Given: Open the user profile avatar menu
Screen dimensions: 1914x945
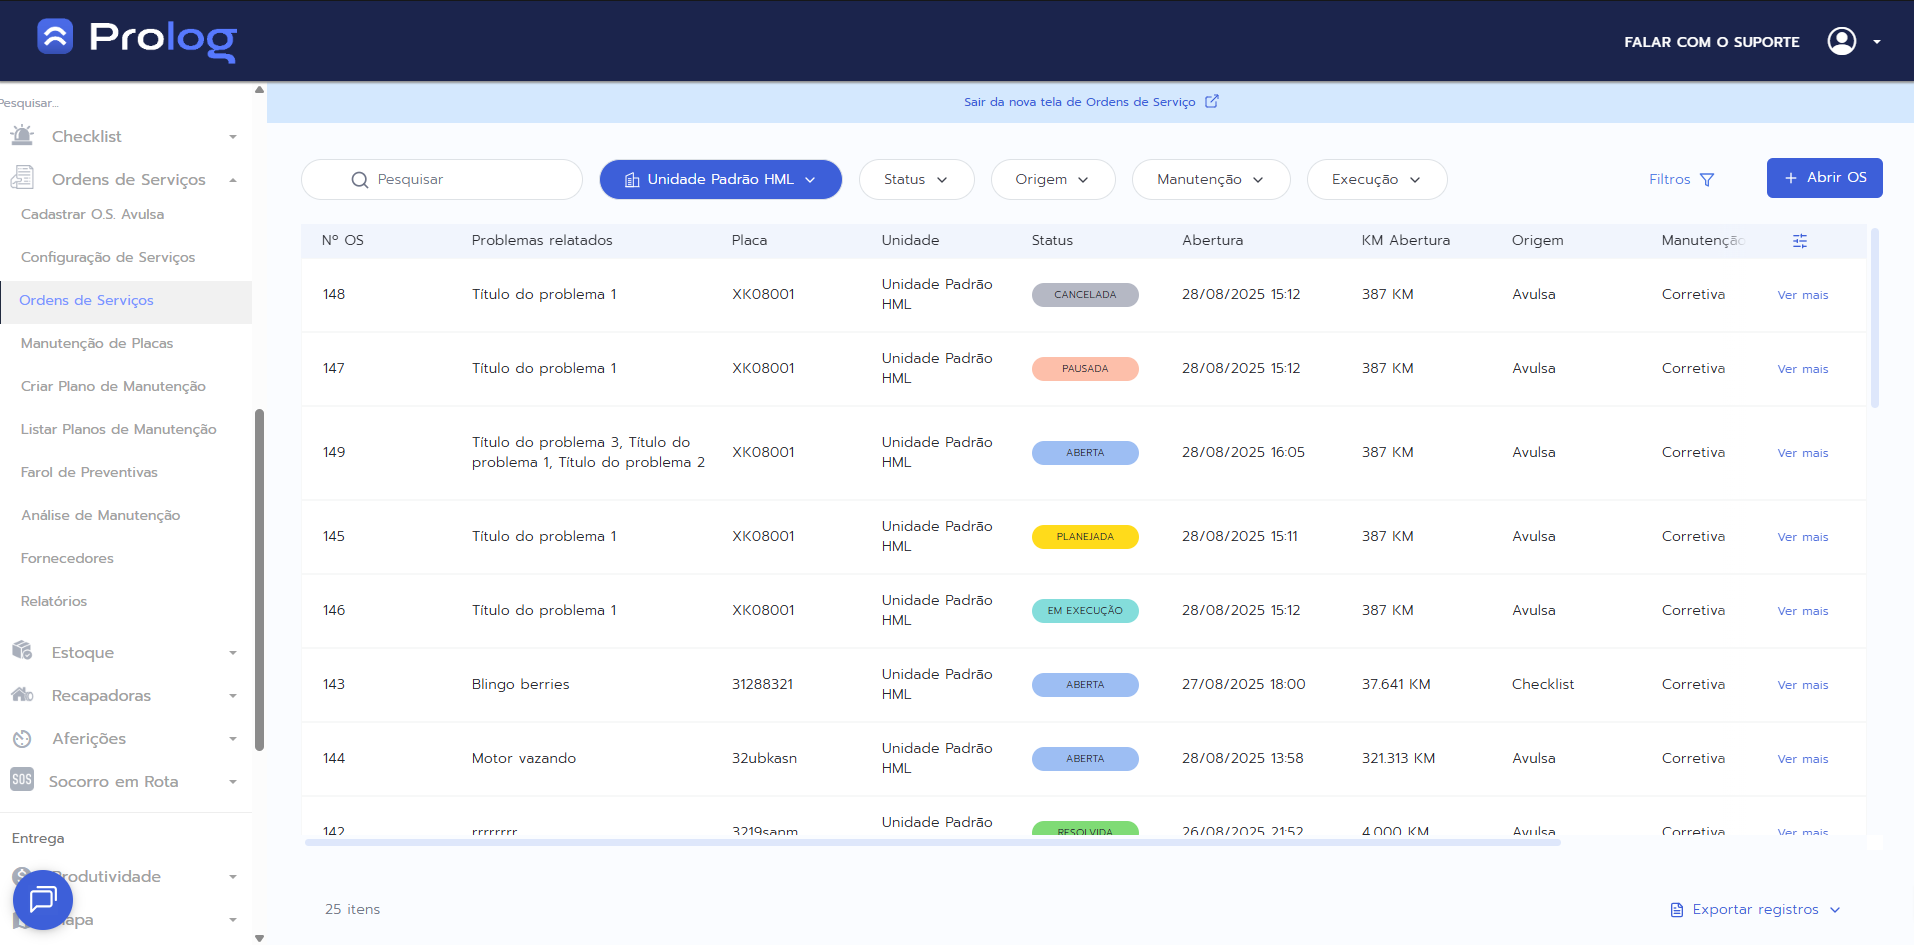Looking at the screenshot, I should (x=1841, y=41).
